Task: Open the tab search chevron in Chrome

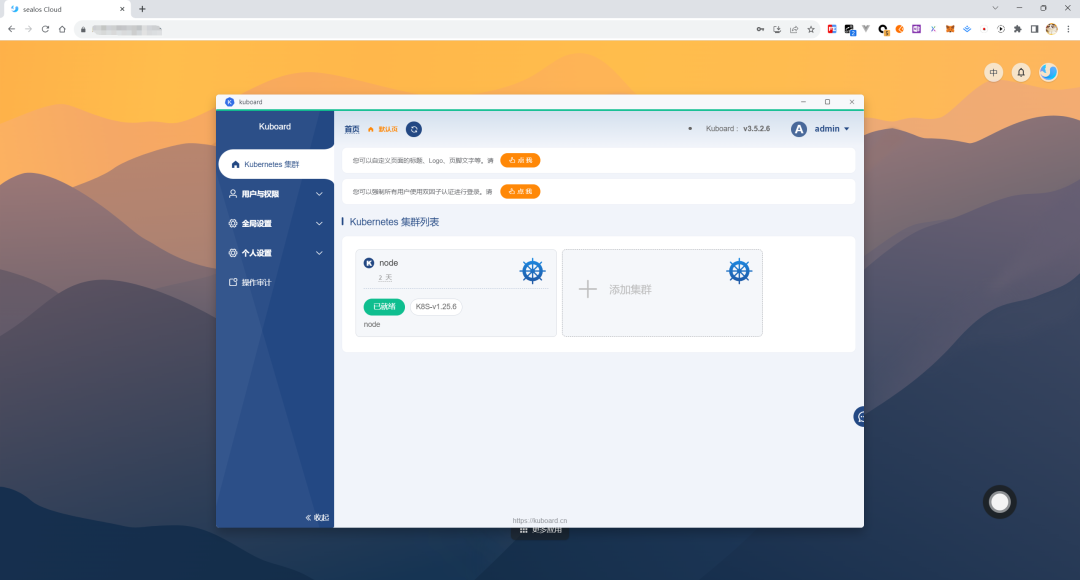Action: tap(995, 8)
